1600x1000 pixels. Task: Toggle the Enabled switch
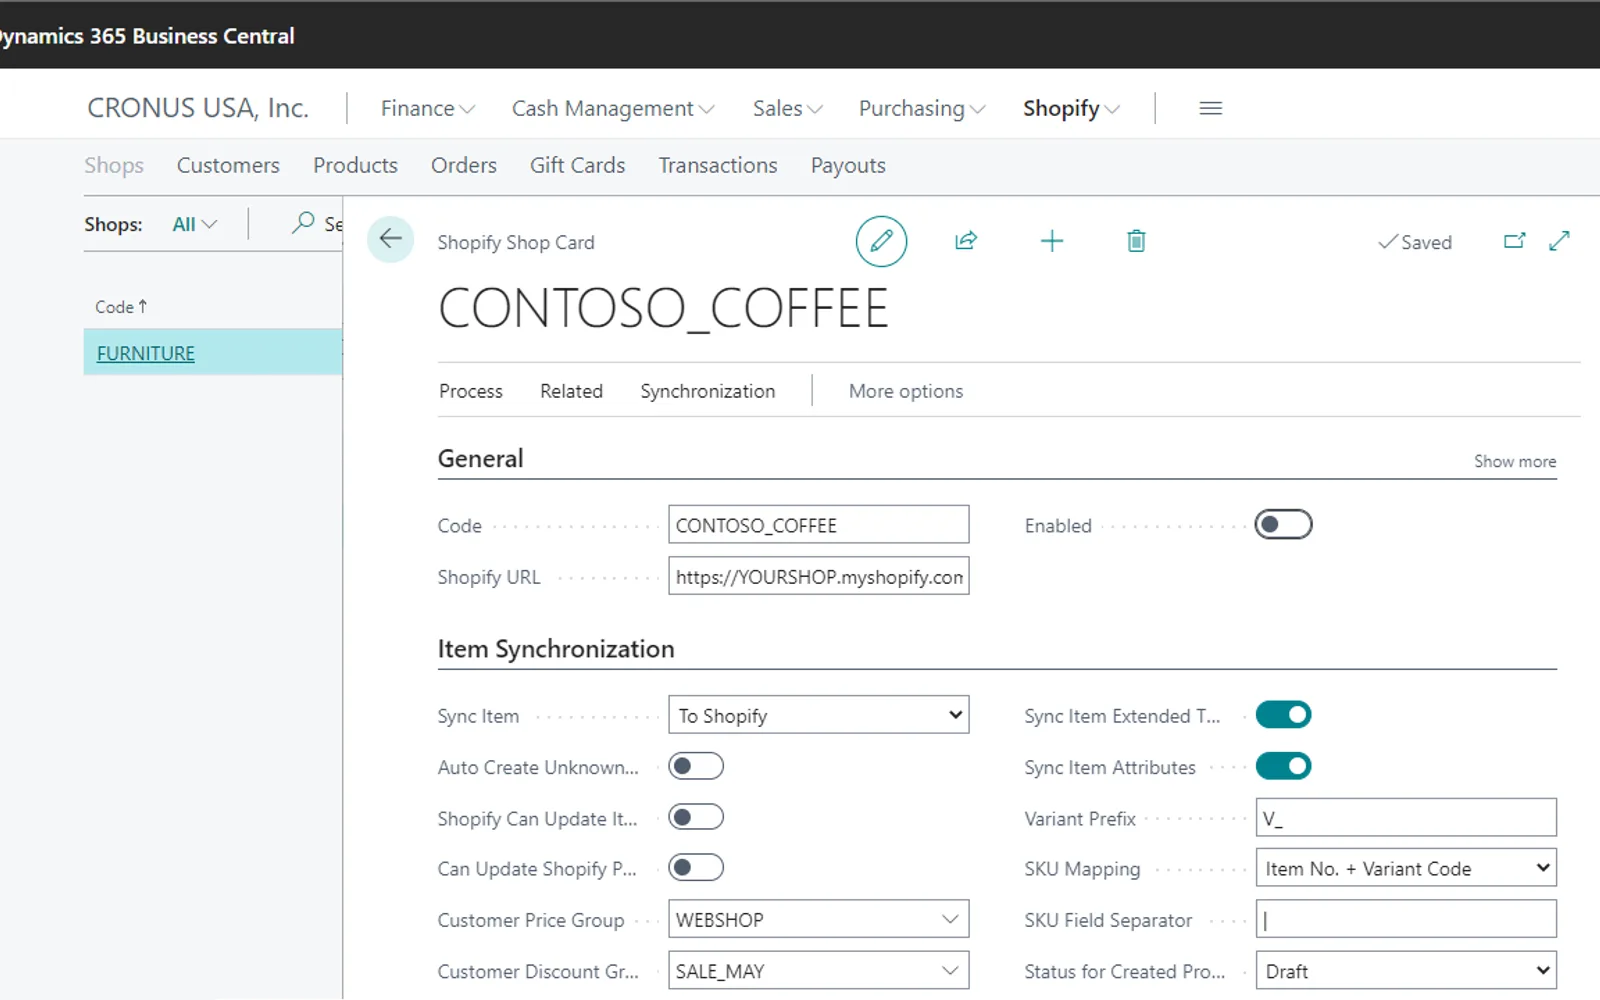tap(1284, 525)
